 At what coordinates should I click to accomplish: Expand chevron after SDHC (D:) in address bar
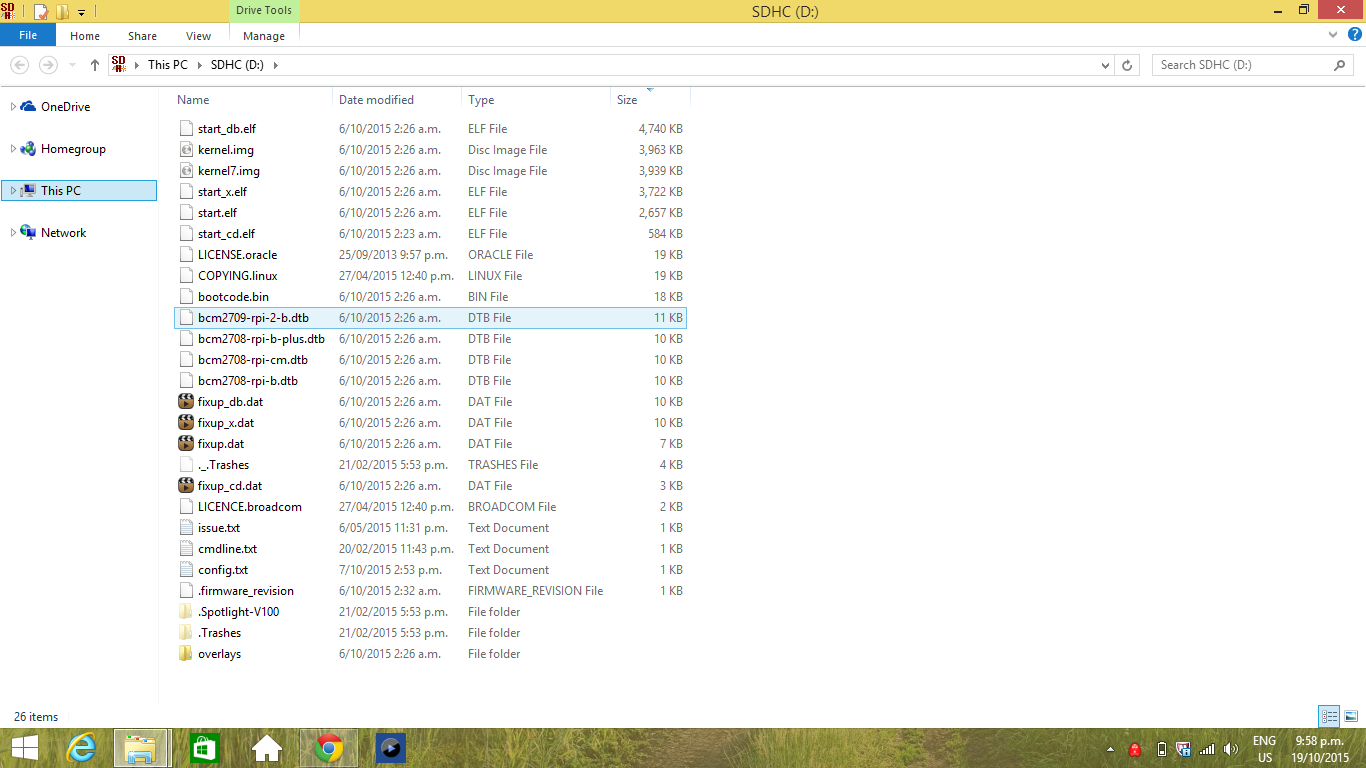tap(276, 65)
